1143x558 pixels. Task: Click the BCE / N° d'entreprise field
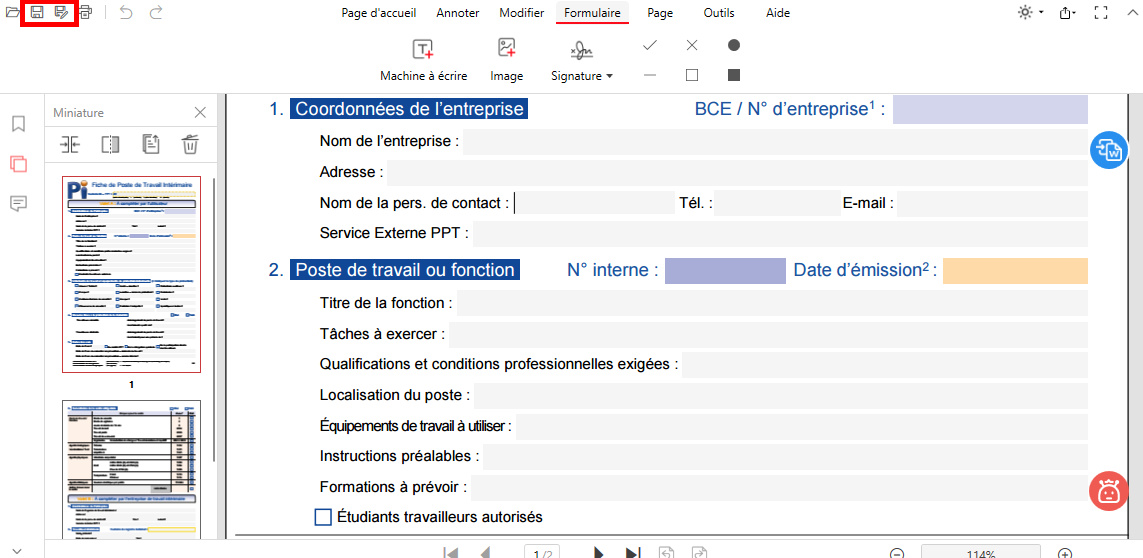(990, 109)
